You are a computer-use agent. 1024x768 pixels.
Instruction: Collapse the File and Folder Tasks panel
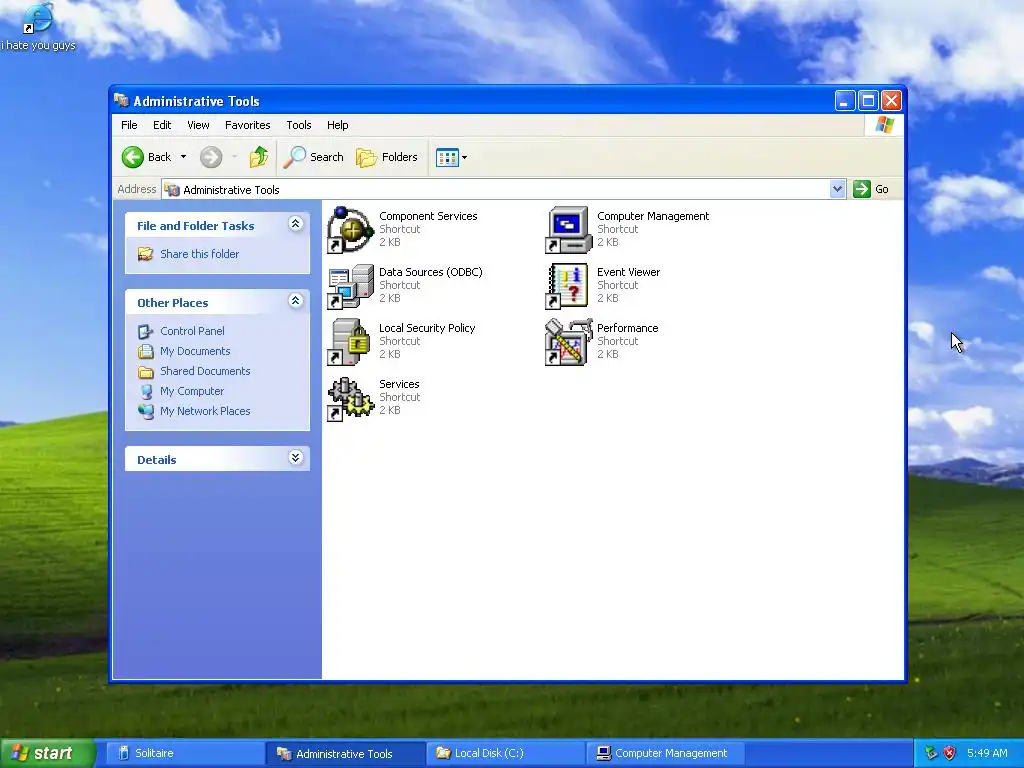295,224
